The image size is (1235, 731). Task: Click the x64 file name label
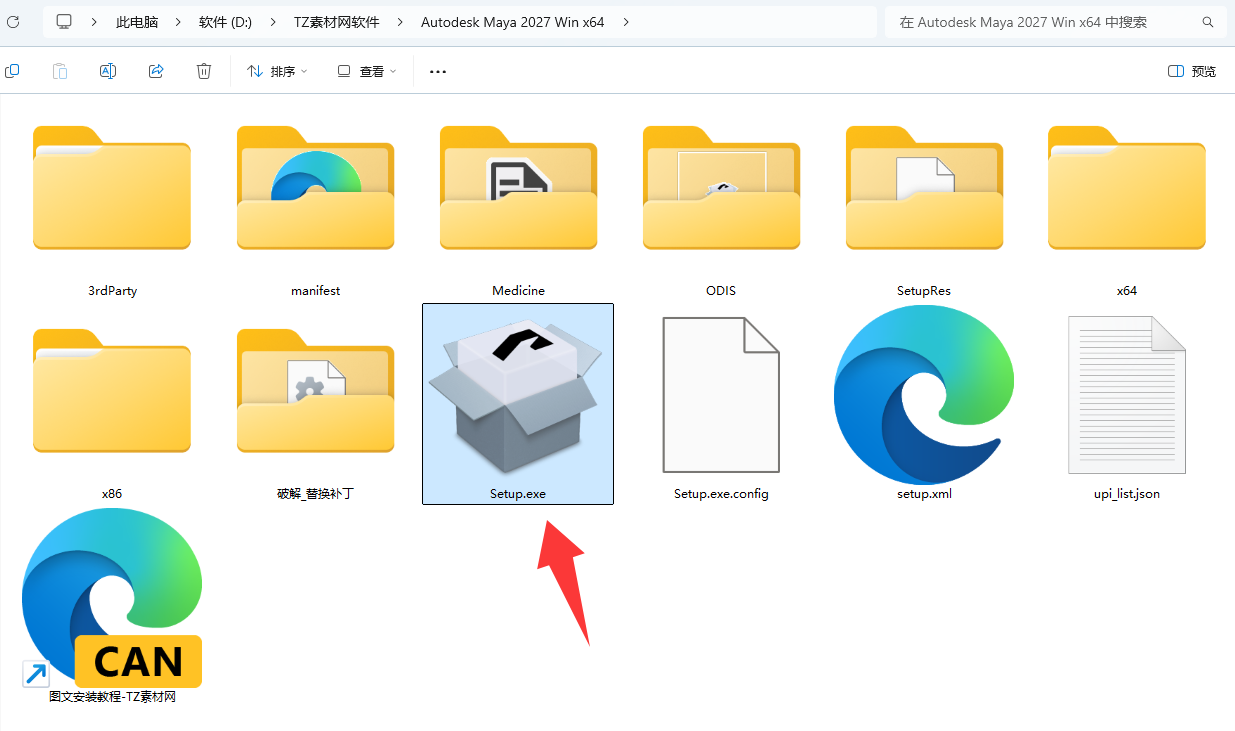pyautogui.click(x=1127, y=291)
